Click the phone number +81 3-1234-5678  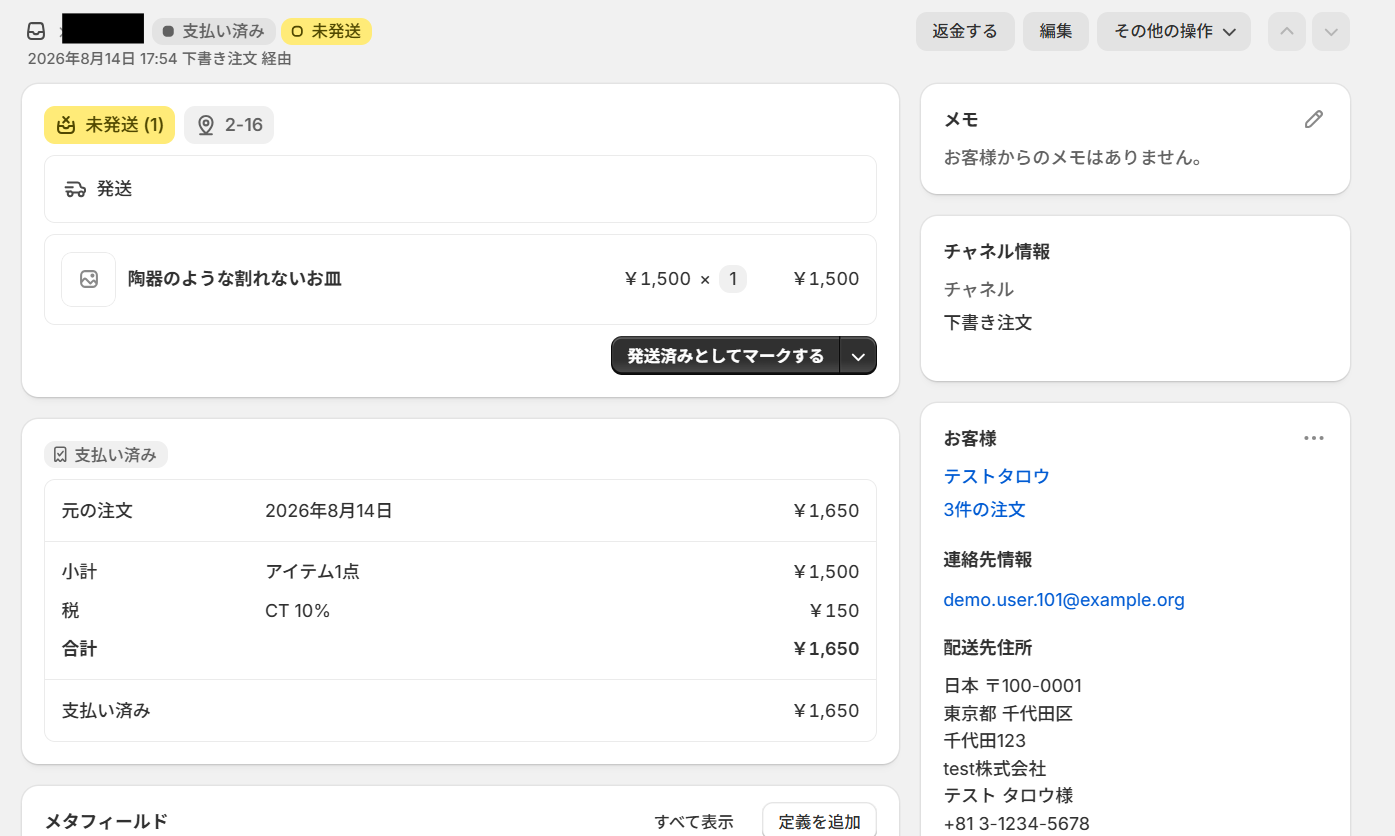pyautogui.click(x=1017, y=824)
